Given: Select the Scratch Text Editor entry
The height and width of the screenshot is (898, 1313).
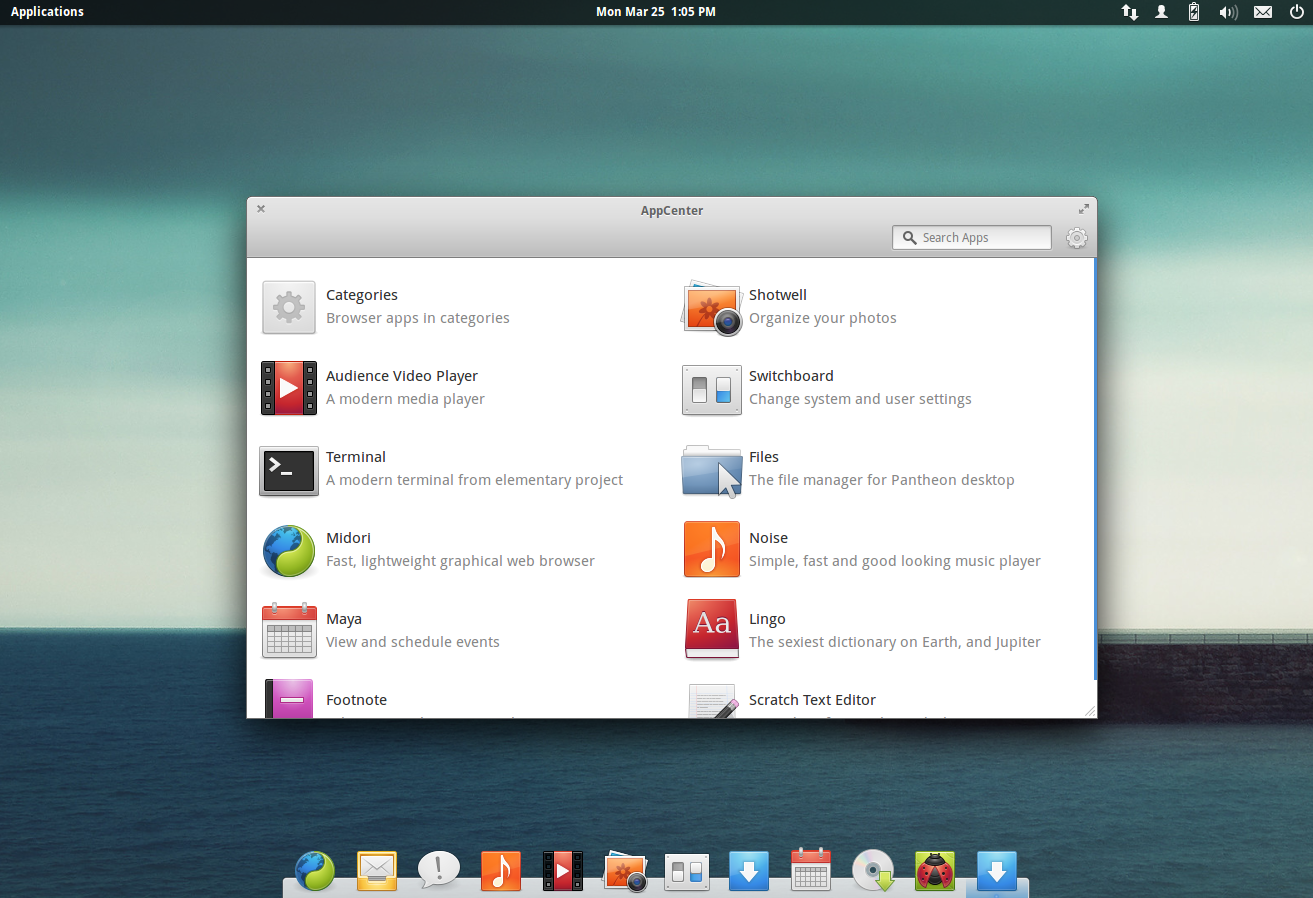Looking at the screenshot, I should [x=812, y=700].
